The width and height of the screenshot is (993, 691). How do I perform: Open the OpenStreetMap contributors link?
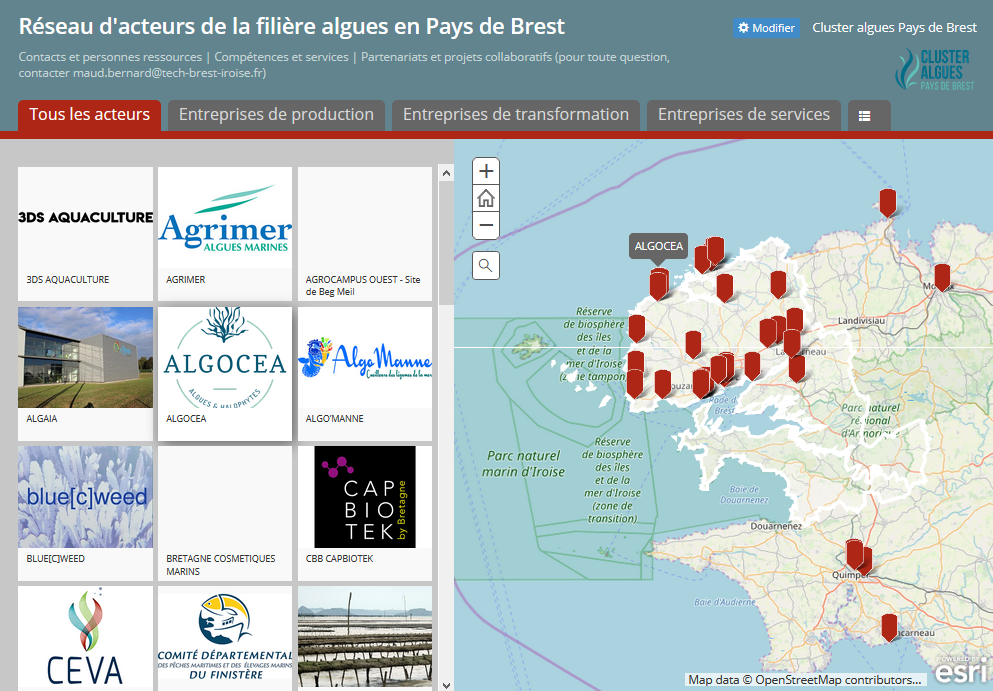pyautogui.click(x=789, y=678)
